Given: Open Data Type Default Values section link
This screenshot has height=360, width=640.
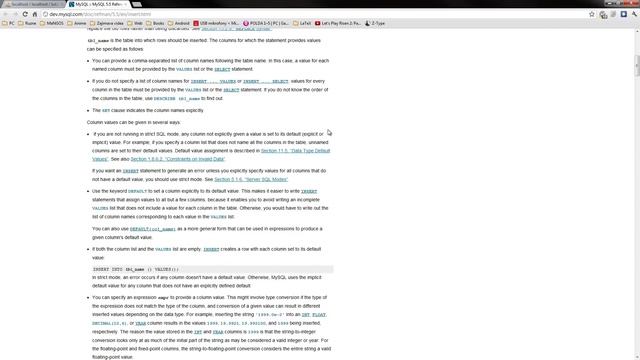Looking at the screenshot, I should tap(211, 155).
